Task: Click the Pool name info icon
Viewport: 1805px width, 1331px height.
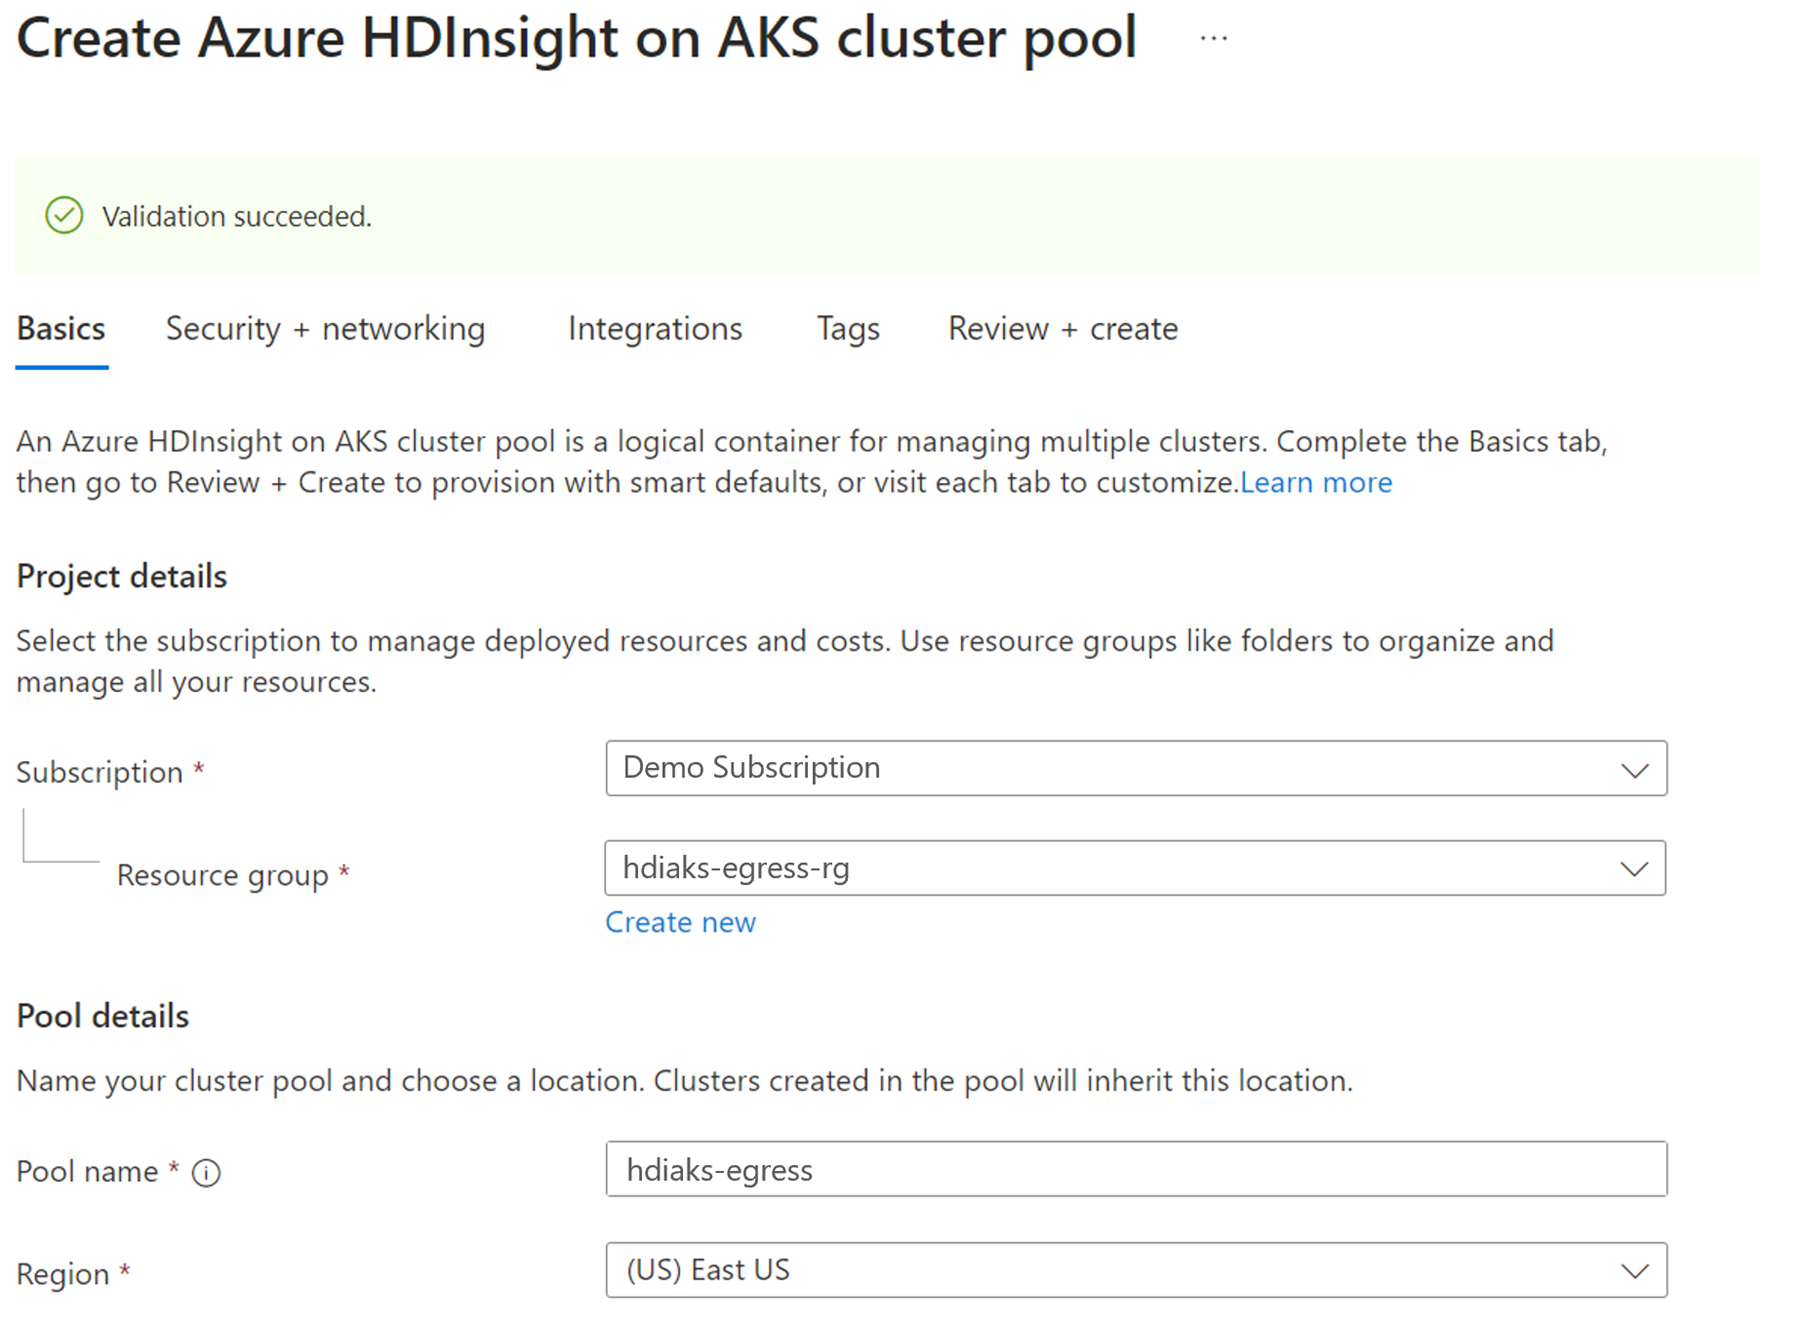Action: pos(206,1172)
